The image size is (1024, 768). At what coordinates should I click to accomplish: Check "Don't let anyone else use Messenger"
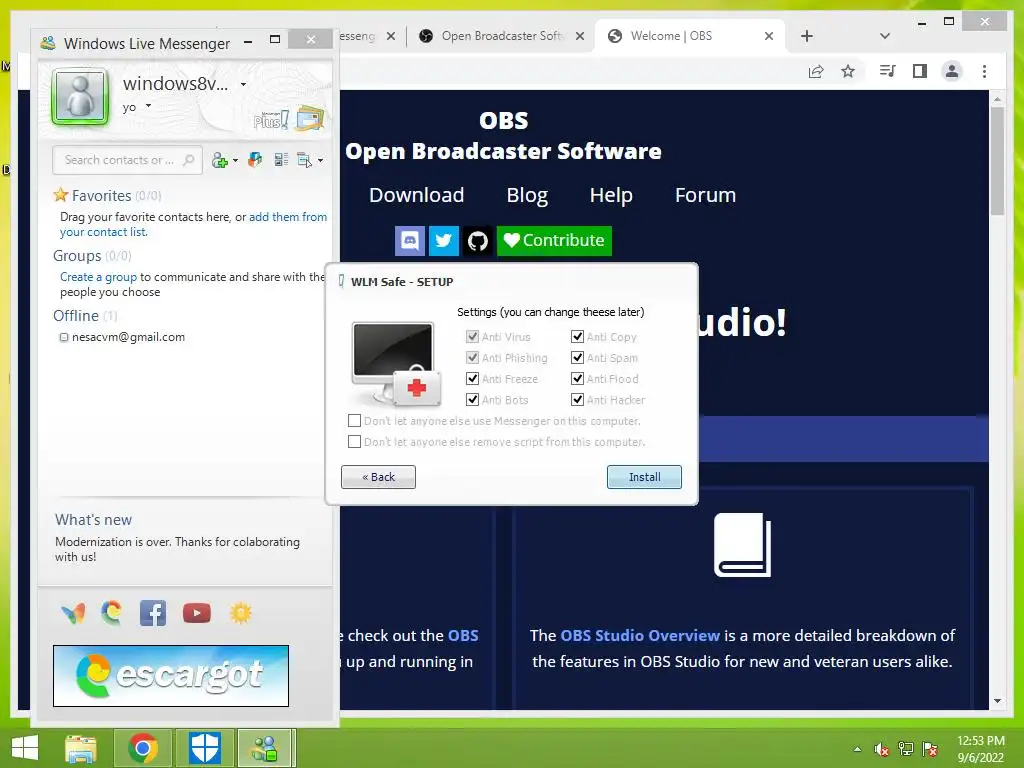click(355, 421)
